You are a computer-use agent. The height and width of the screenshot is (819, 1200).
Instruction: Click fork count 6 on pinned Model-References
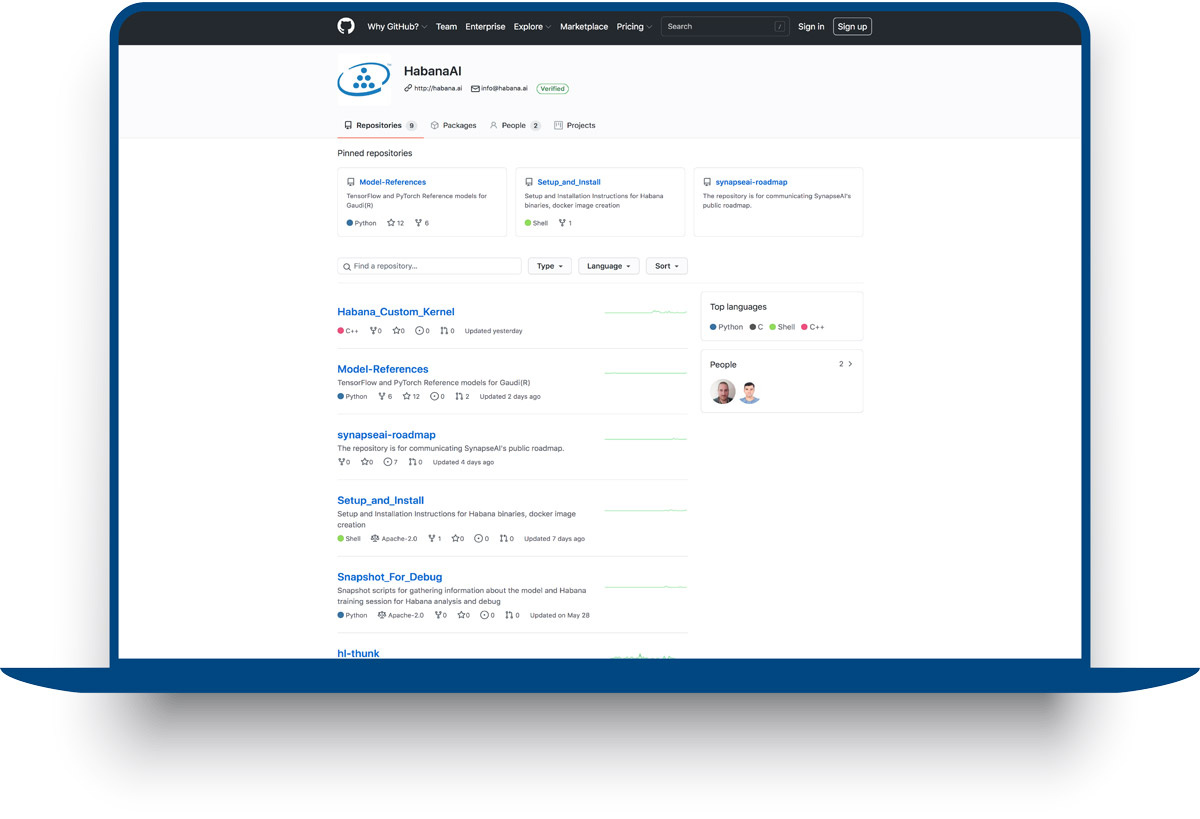(x=422, y=223)
